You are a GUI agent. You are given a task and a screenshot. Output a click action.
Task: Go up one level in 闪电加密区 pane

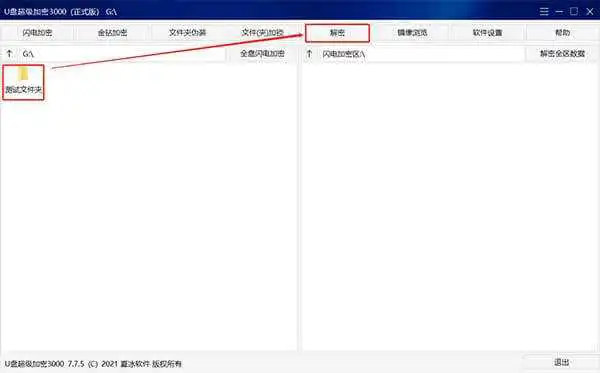(x=309, y=54)
